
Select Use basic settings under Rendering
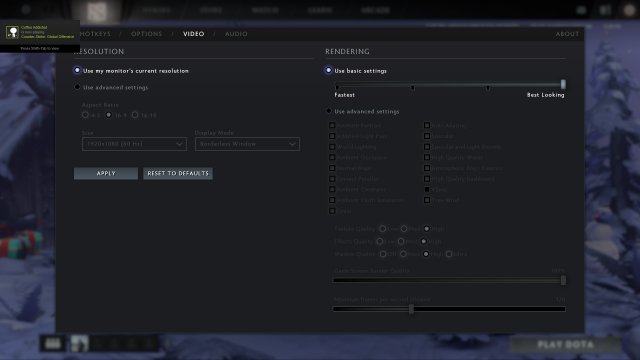[329, 70]
